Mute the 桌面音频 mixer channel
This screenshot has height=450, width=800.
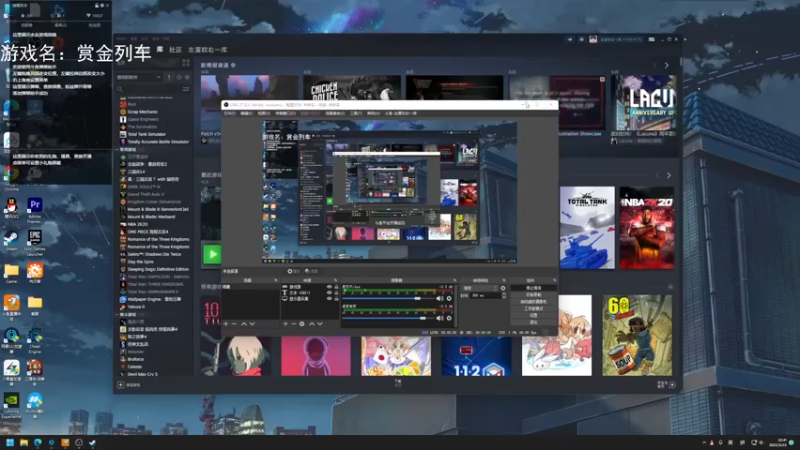click(x=440, y=318)
